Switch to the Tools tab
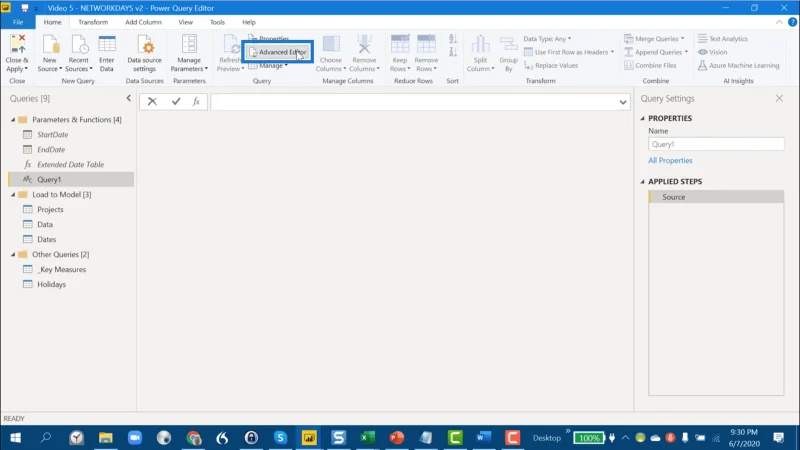This screenshot has width=800, height=450. pos(217,22)
